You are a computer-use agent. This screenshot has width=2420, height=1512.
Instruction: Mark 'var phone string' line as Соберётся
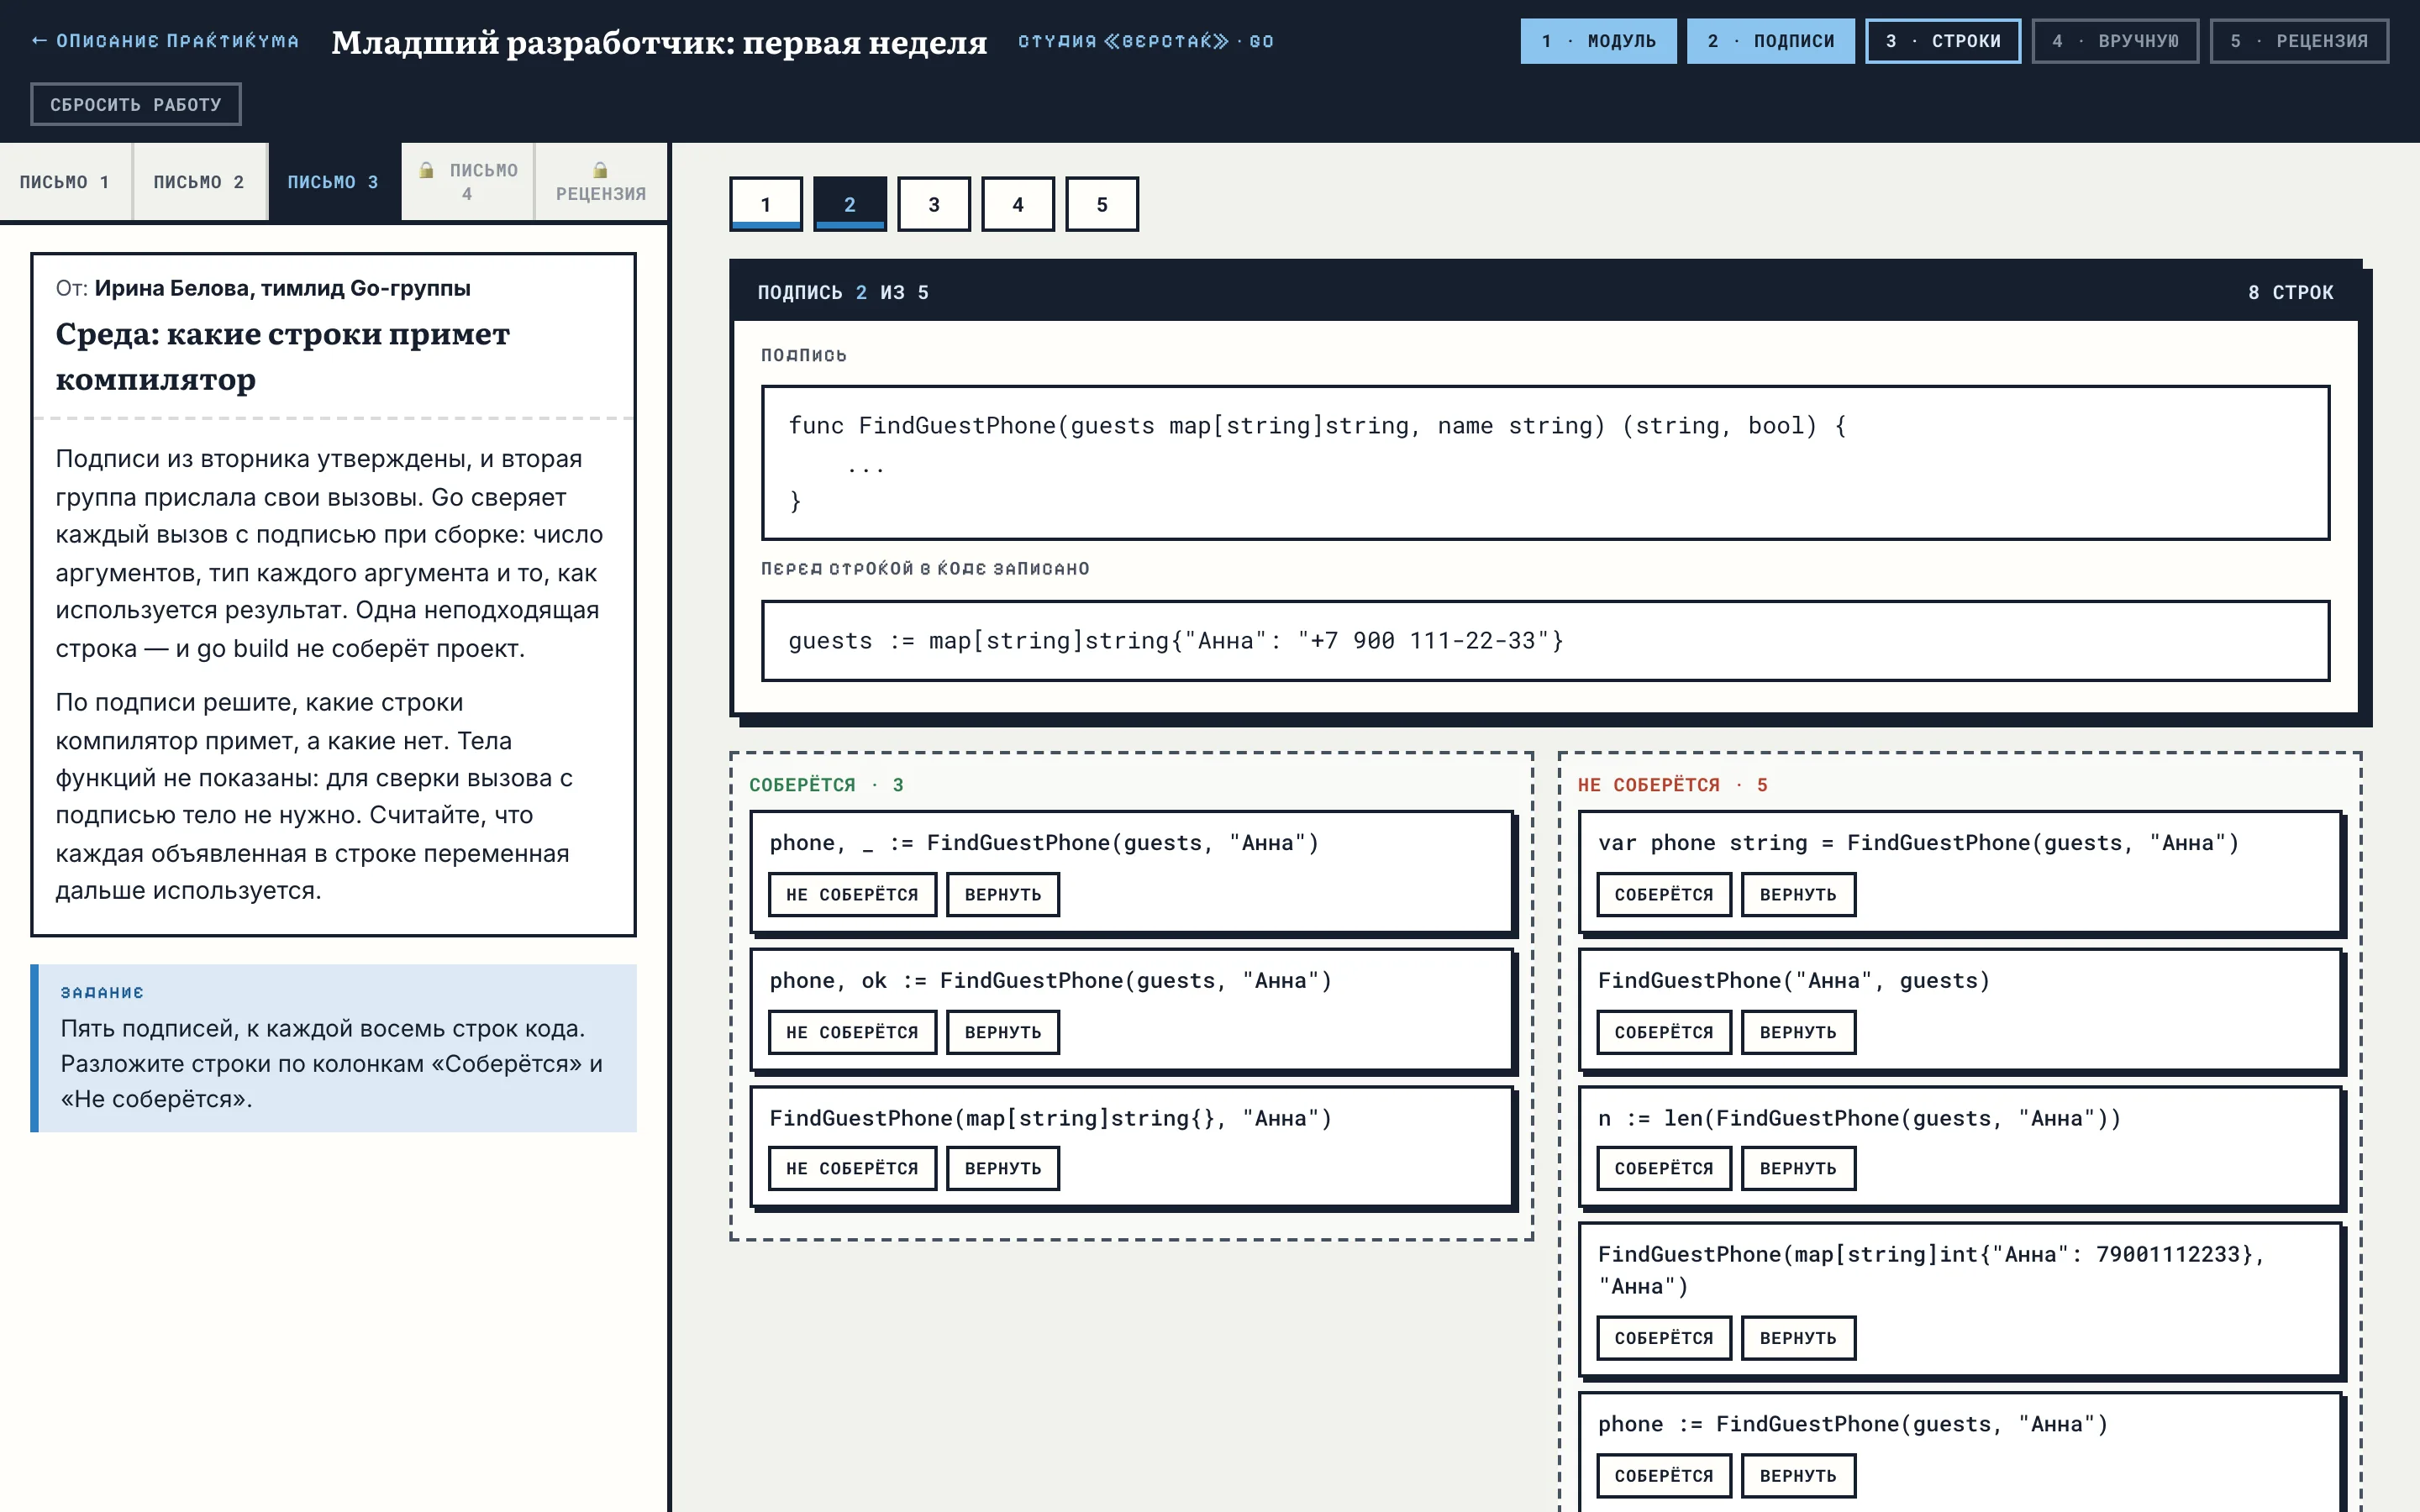coord(1664,894)
